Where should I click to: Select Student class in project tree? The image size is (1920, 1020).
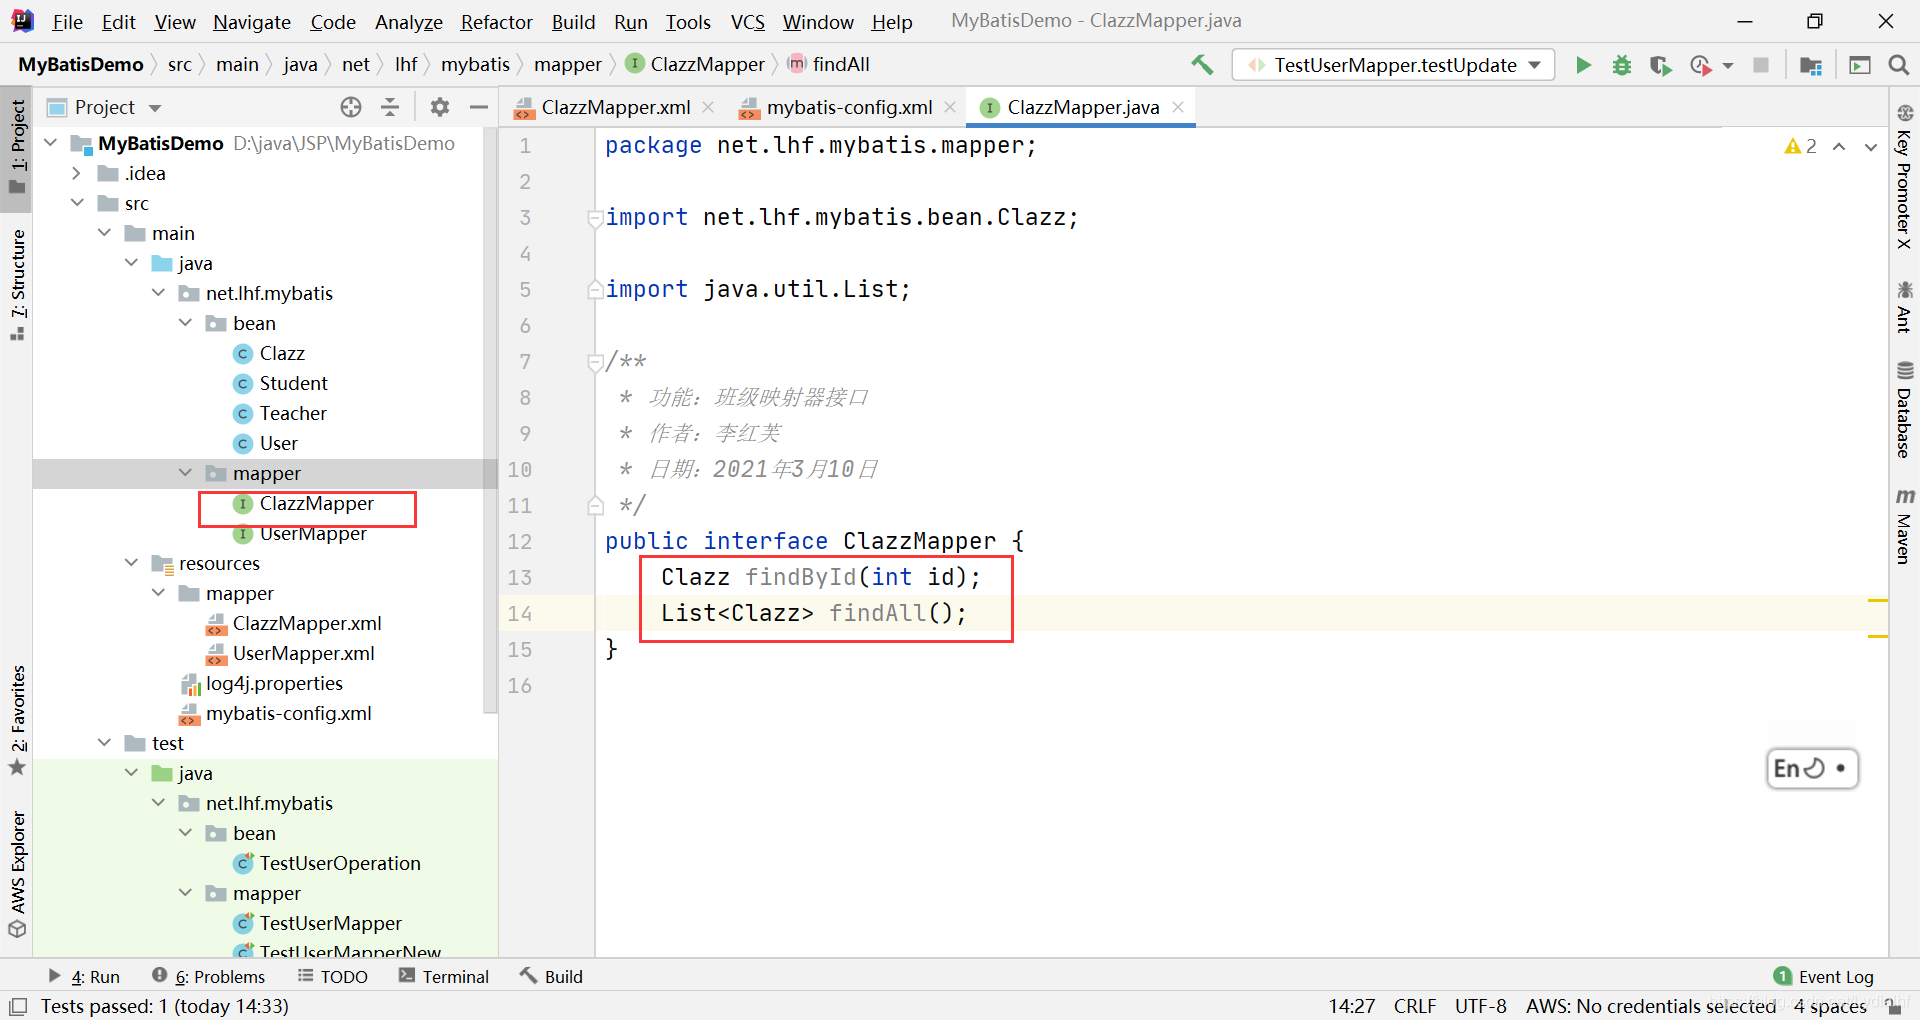293,383
